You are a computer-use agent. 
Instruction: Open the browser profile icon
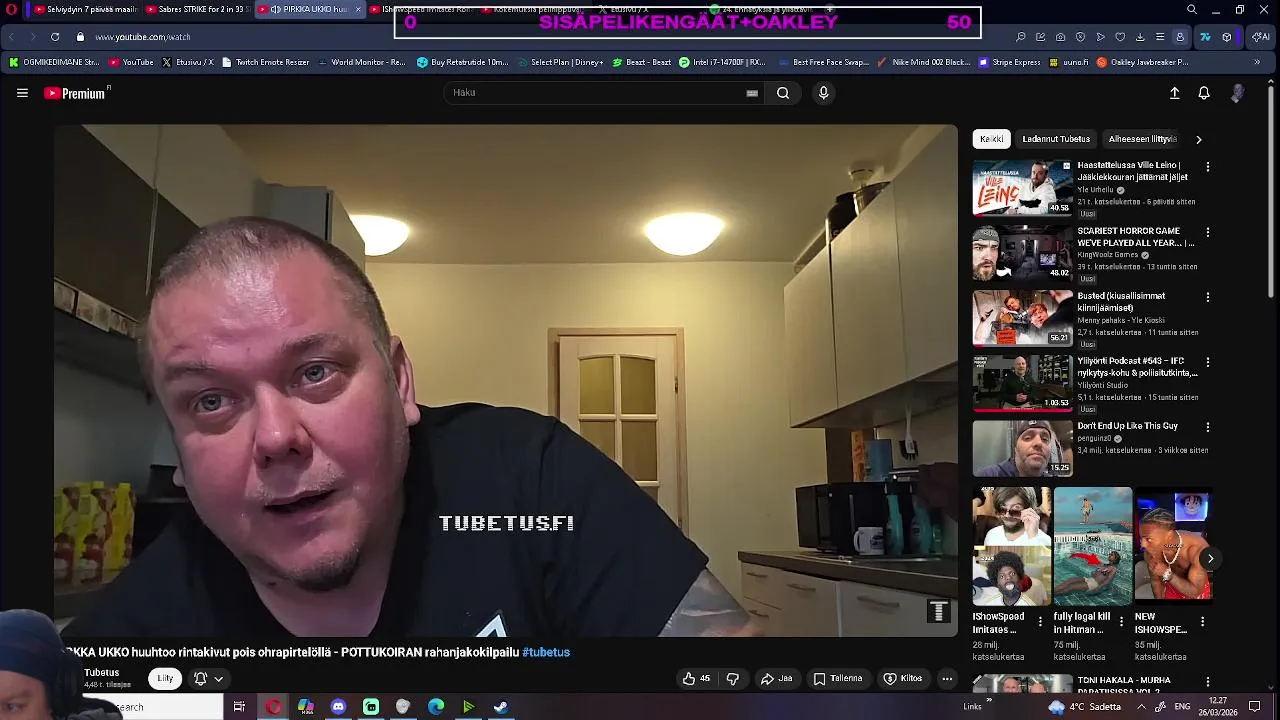click(x=1180, y=37)
